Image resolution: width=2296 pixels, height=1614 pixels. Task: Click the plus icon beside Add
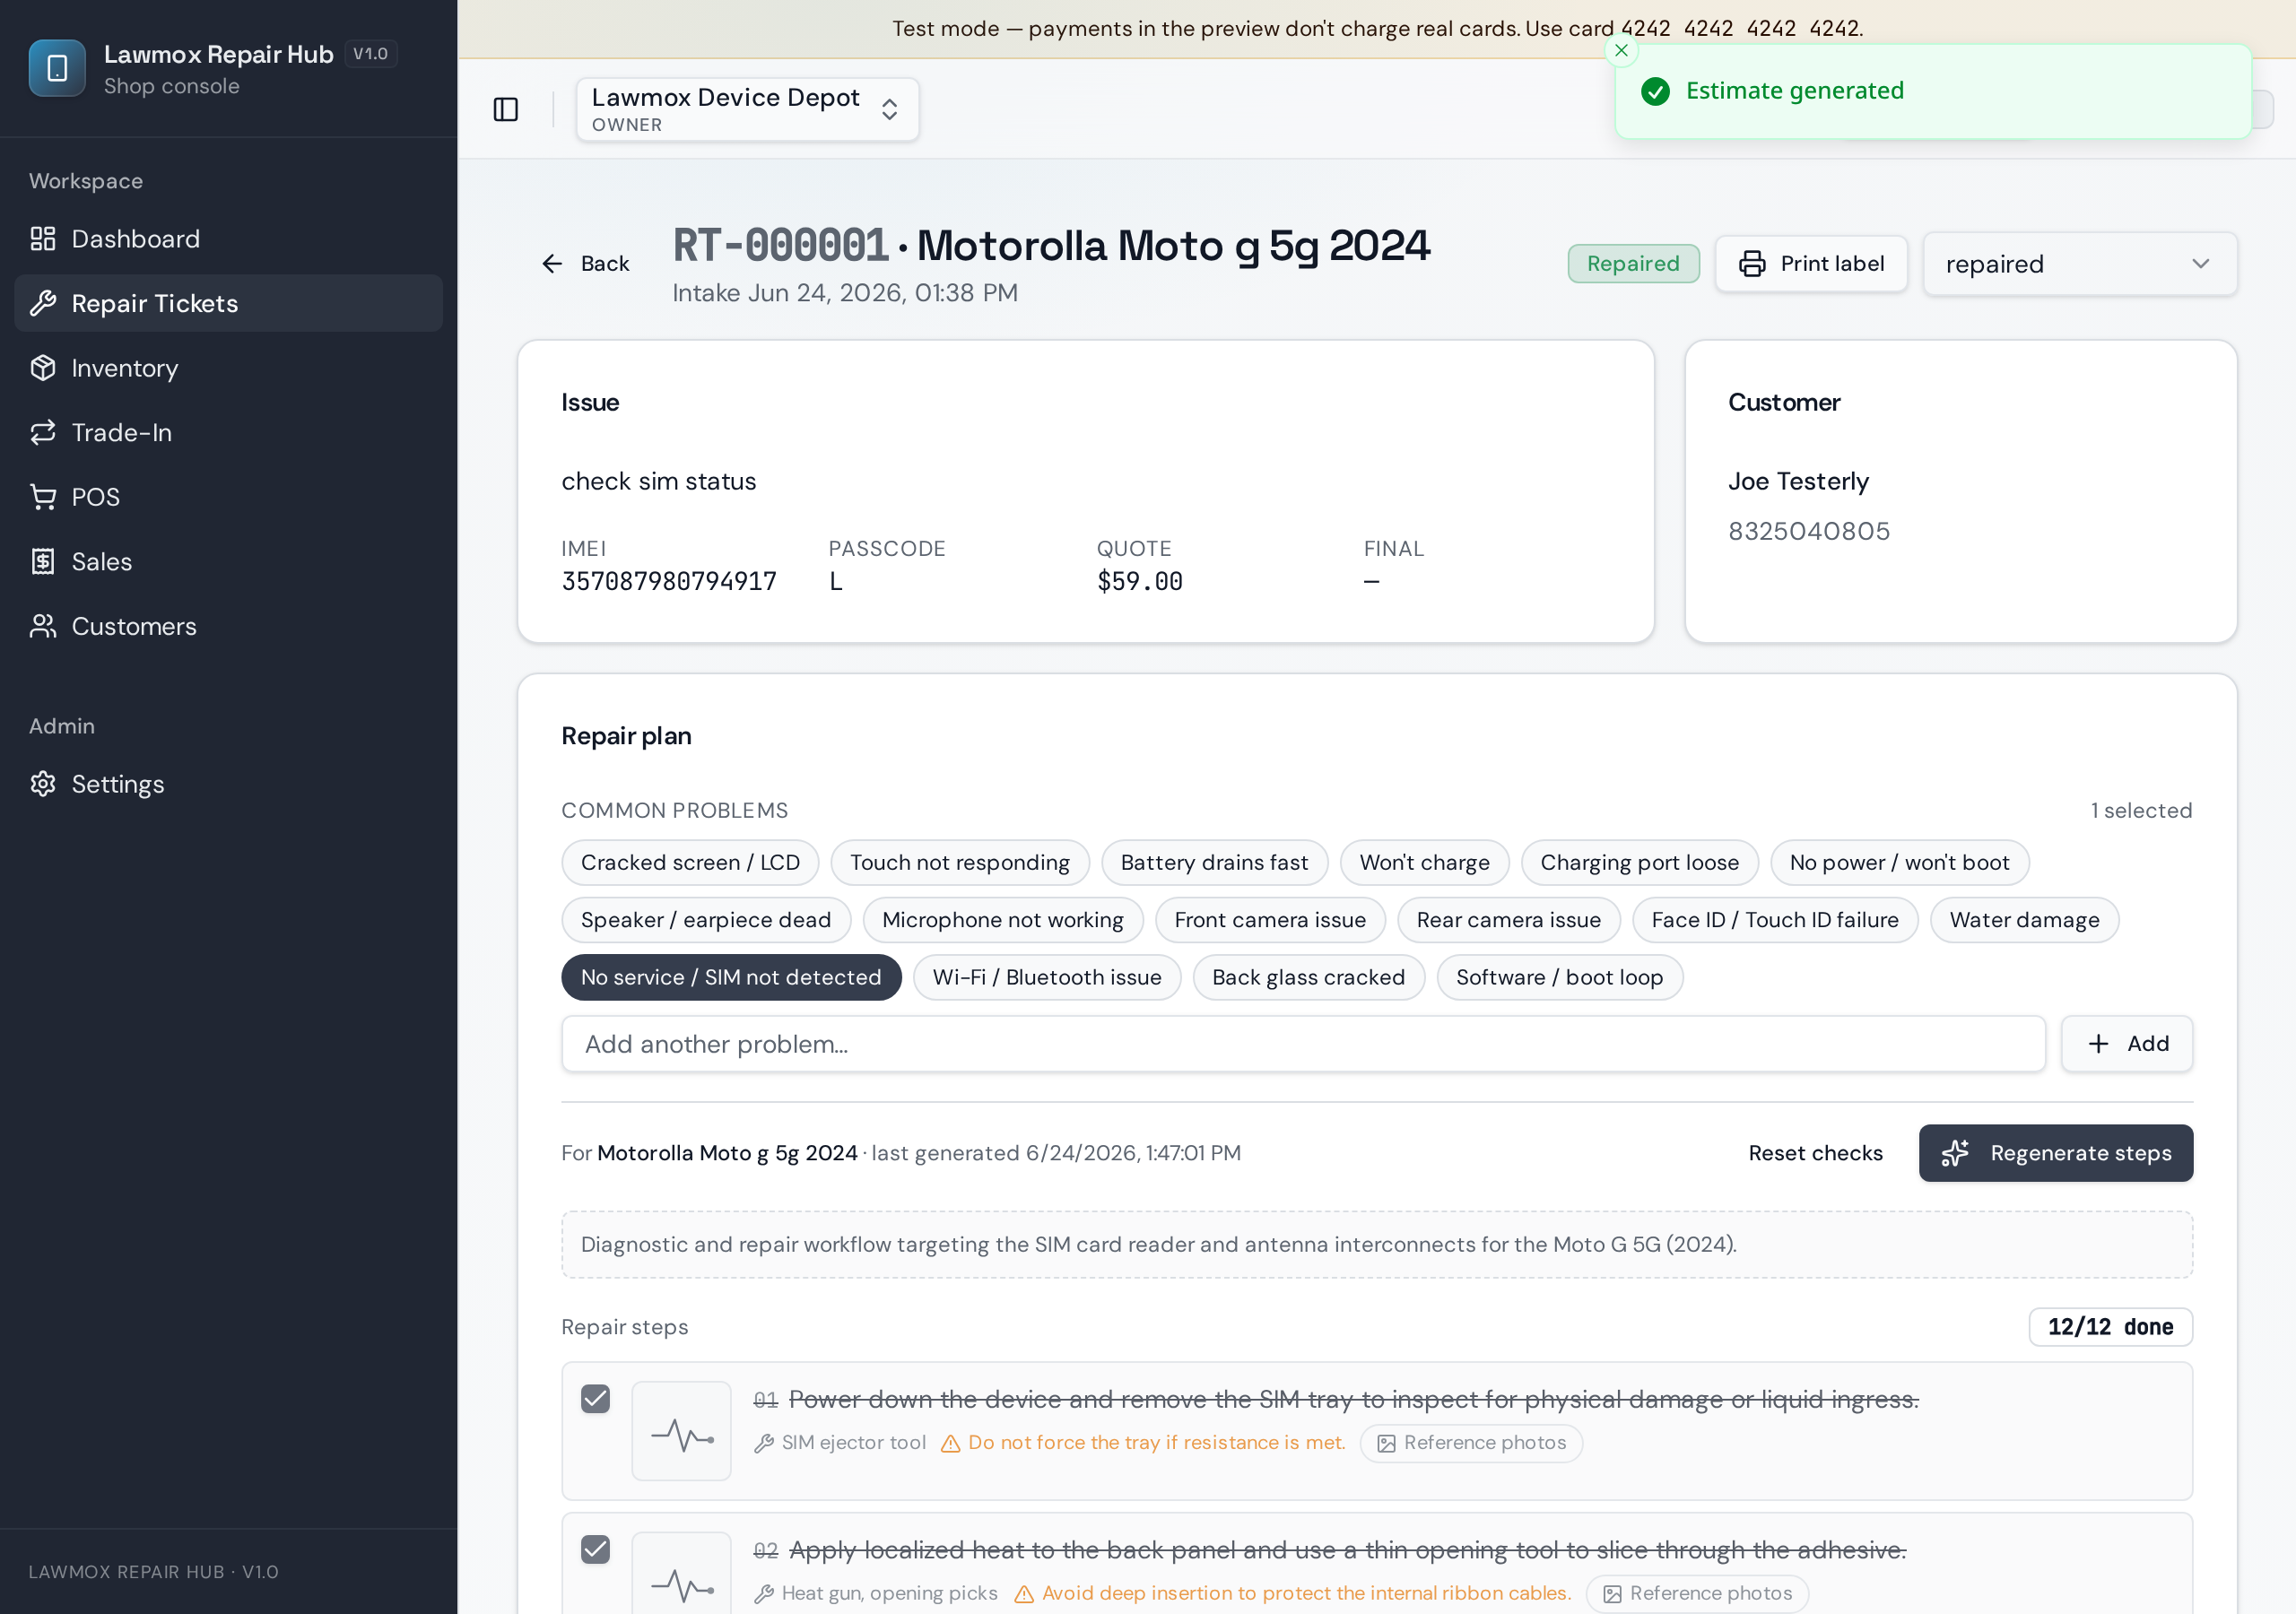click(x=2098, y=1044)
